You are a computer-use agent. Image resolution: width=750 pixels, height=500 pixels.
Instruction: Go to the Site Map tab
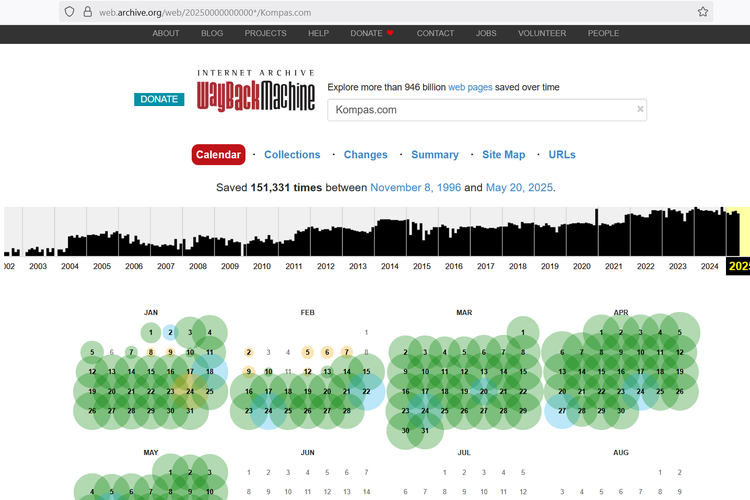[x=503, y=155]
